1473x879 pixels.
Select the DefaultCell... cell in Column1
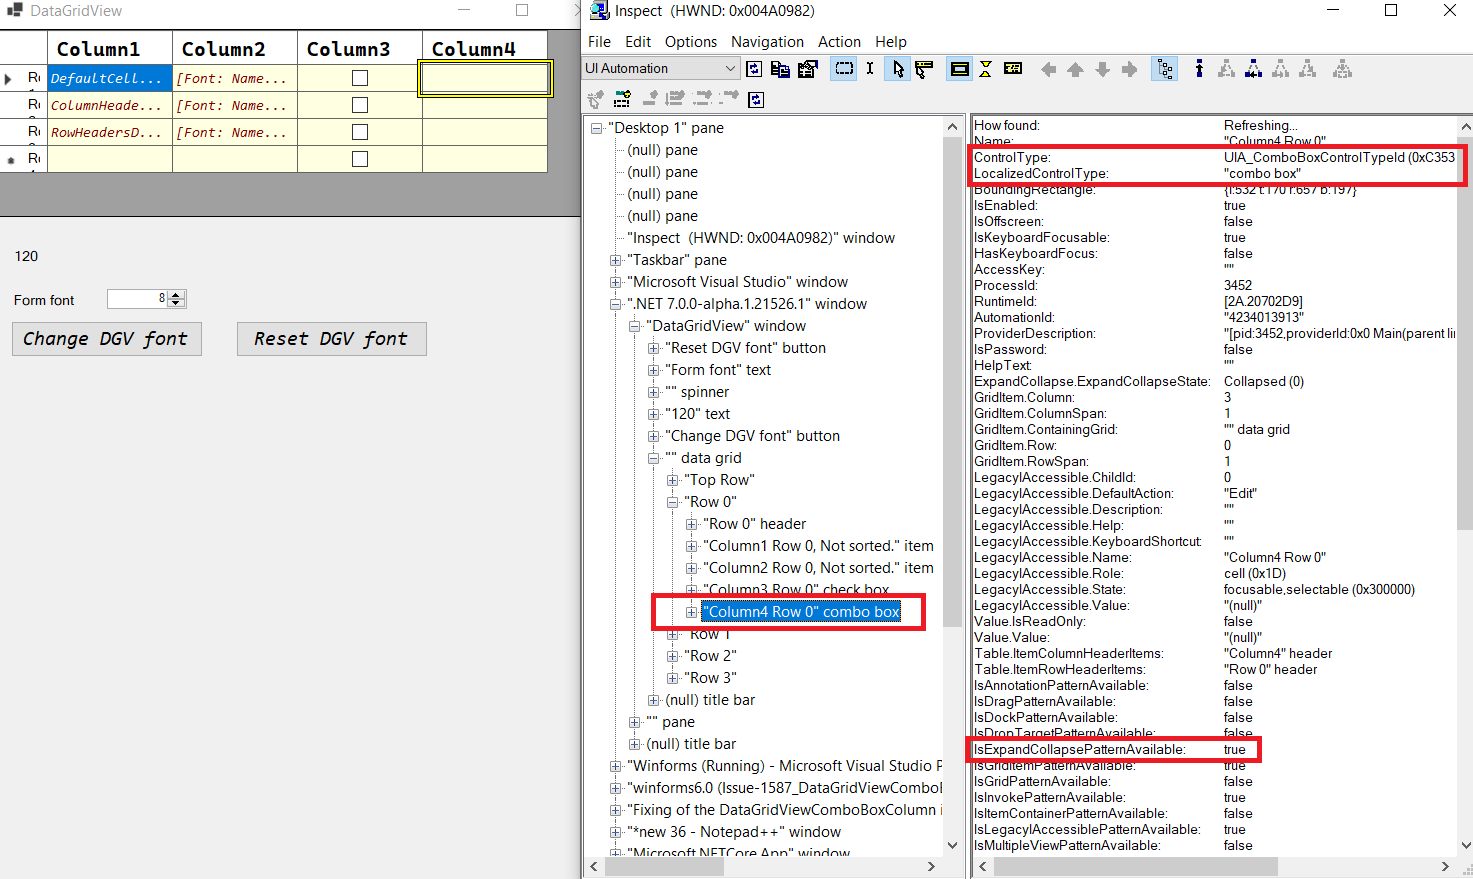coord(110,78)
